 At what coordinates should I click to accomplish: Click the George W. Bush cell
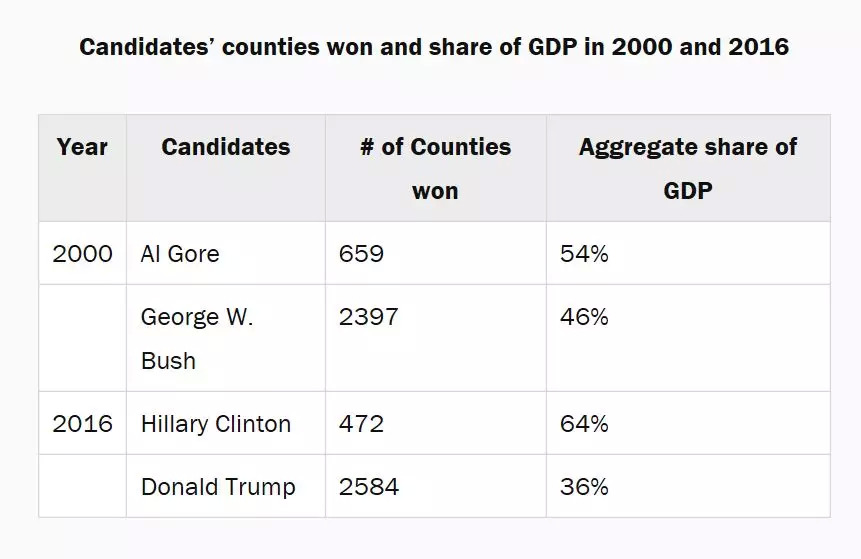click(197, 338)
